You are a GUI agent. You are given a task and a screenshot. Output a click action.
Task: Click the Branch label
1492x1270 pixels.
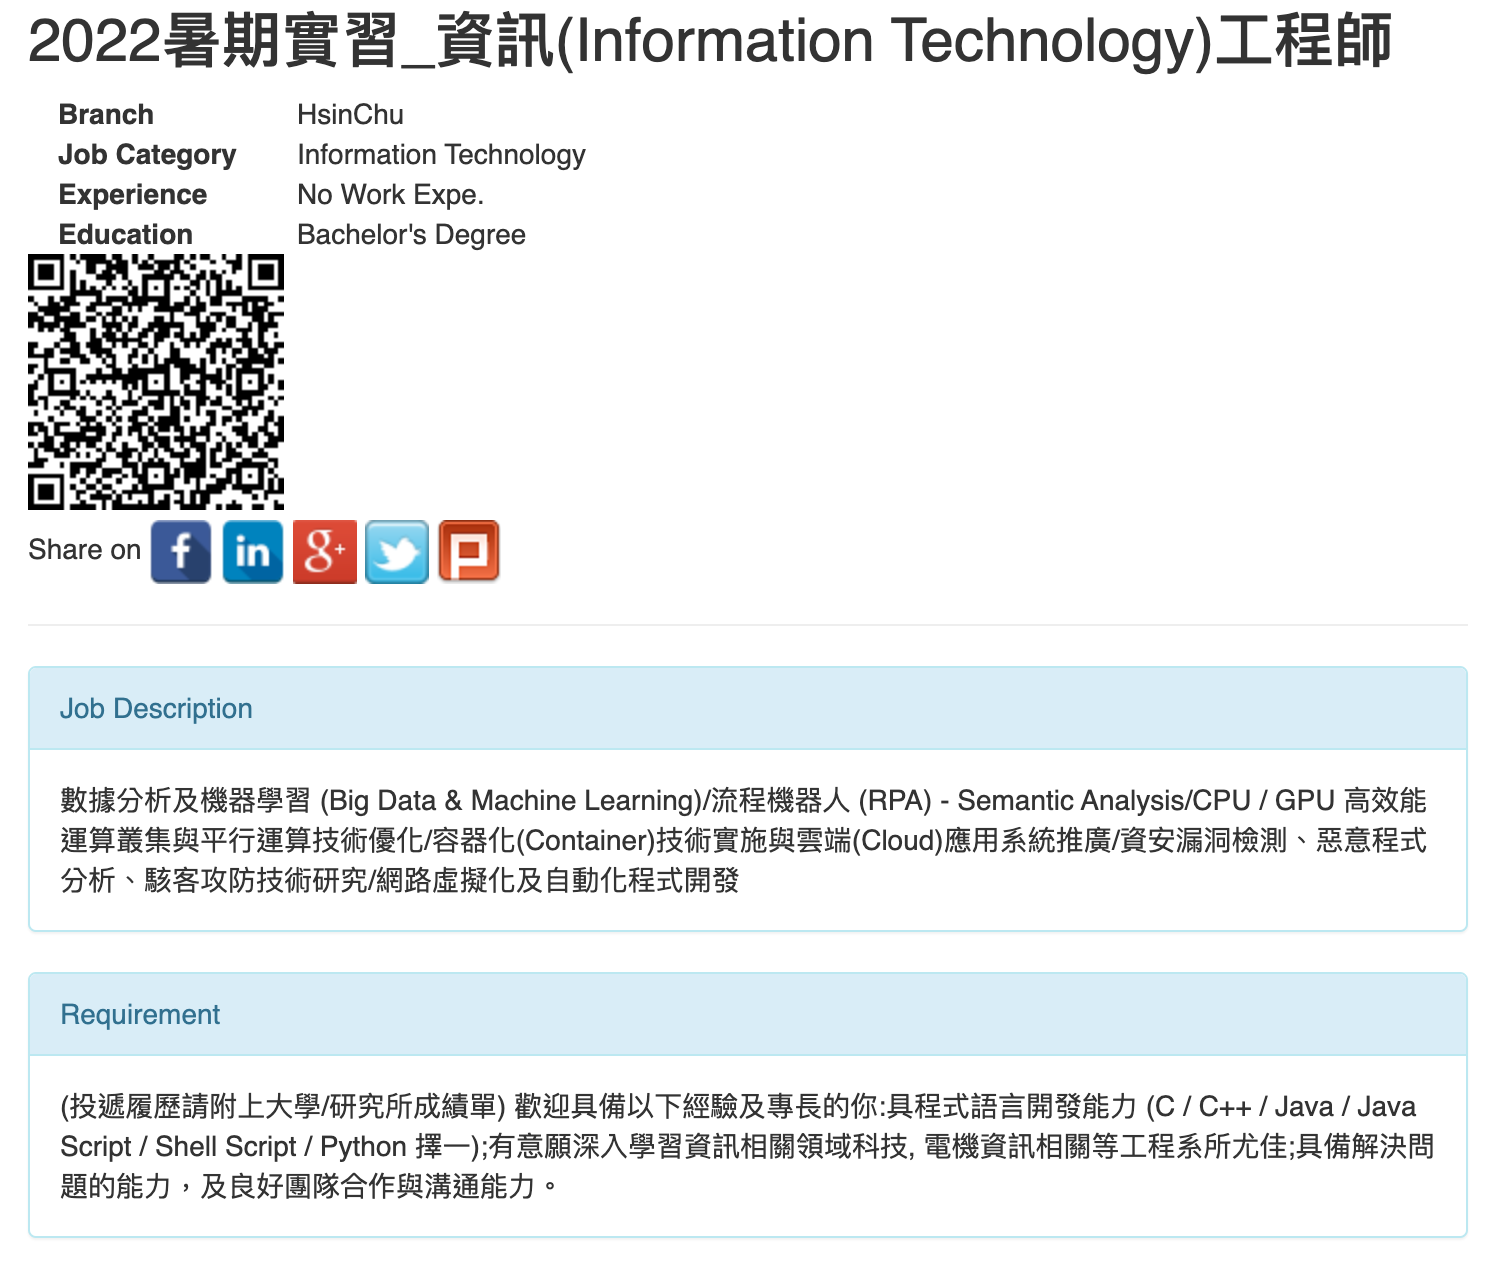coord(106,115)
